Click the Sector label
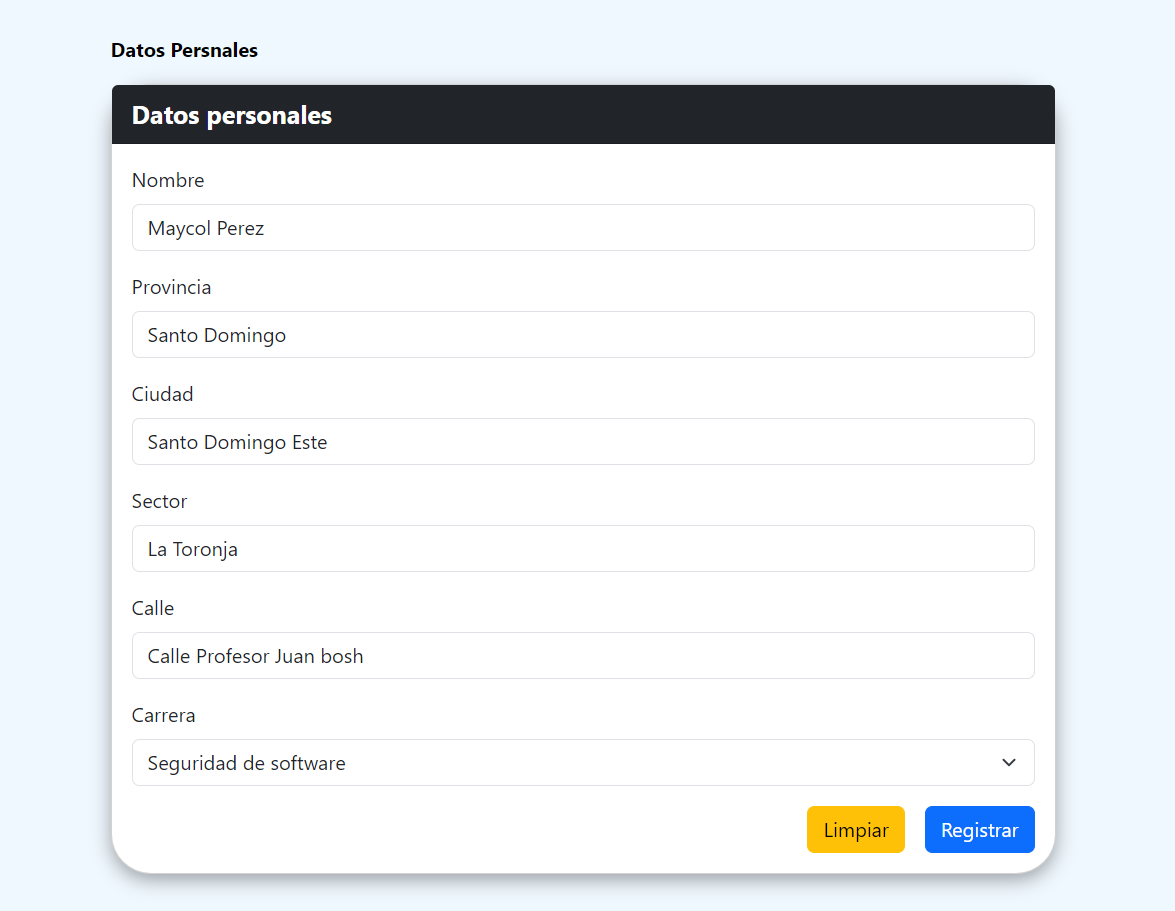 (x=159, y=501)
